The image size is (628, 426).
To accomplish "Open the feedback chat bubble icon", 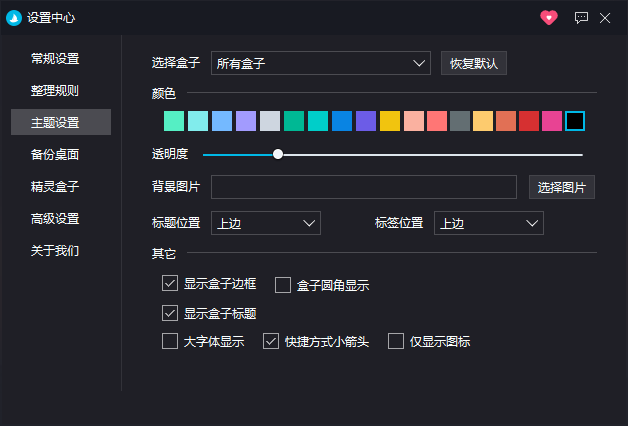I will [581, 18].
